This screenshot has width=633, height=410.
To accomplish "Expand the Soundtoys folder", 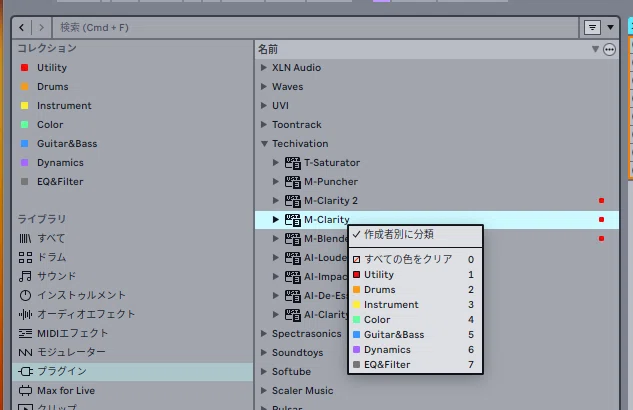I will pyautogui.click(x=264, y=352).
